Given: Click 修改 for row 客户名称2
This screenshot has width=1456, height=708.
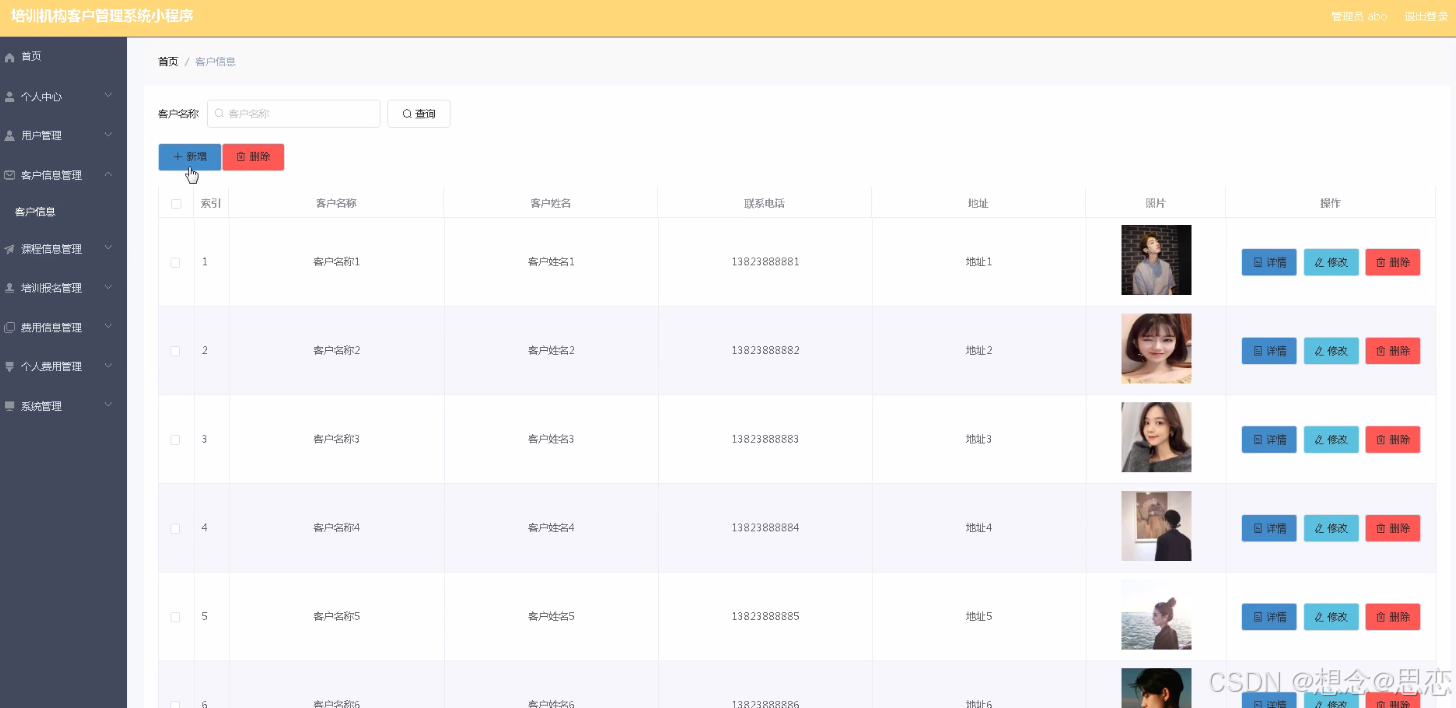Looking at the screenshot, I should 1331,351.
